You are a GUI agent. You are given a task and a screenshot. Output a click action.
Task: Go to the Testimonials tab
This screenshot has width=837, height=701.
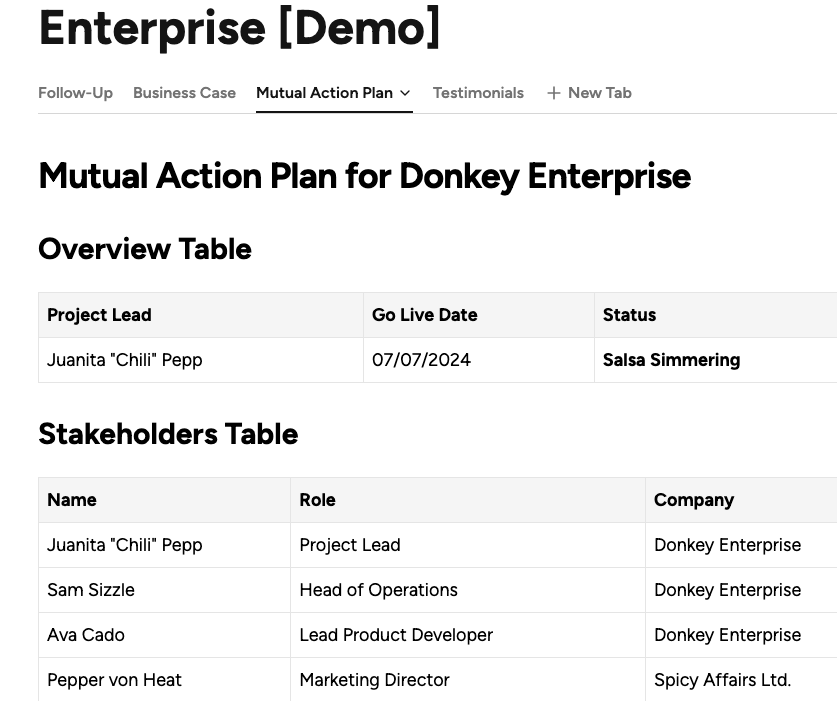(x=478, y=93)
